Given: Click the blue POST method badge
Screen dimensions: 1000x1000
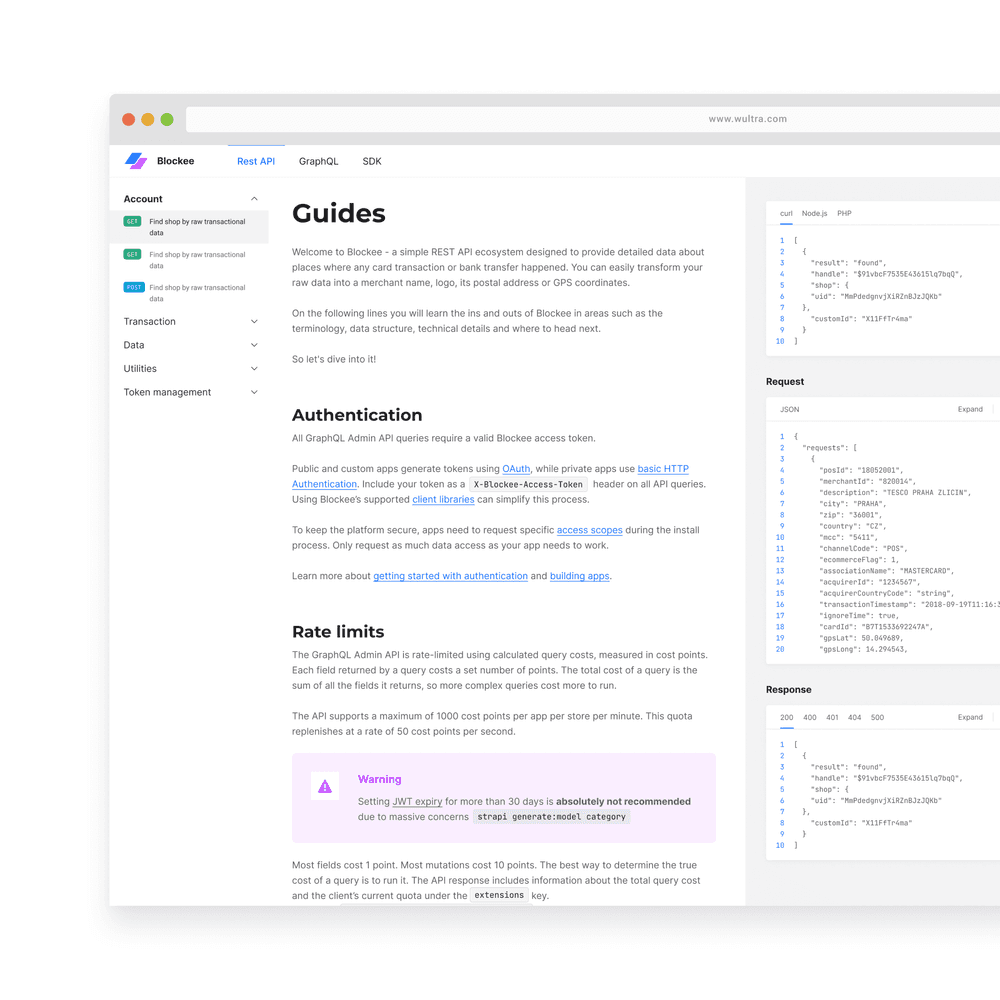Looking at the screenshot, I should point(133,287).
